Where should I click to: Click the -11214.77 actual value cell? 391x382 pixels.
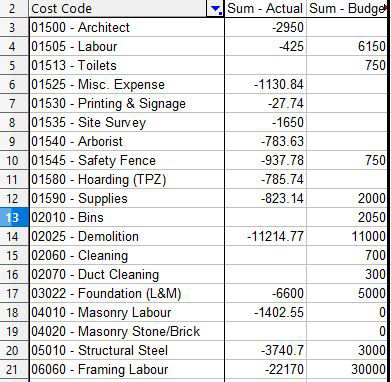pos(265,236)
